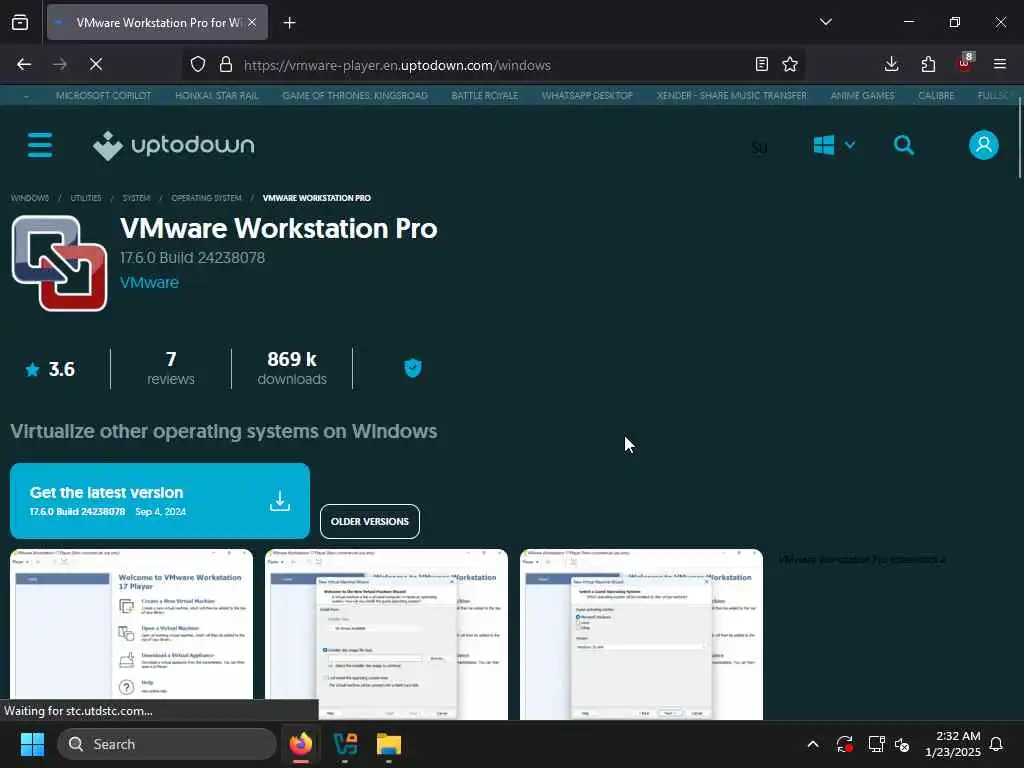Open the 7 reviews link
Screen dimensions: 1024x768
[x=170, y=368]
